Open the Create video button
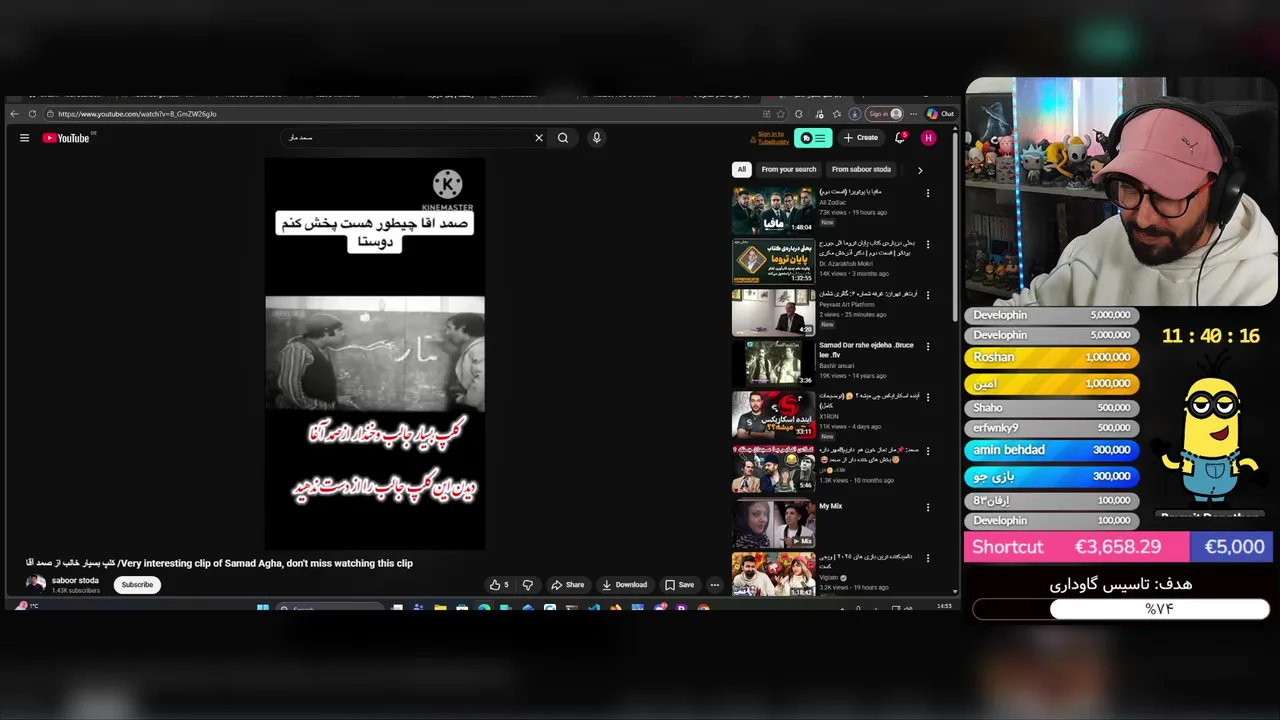Image resolution: width=1280 pixels, height=720 pixels. tap(860, 138)
